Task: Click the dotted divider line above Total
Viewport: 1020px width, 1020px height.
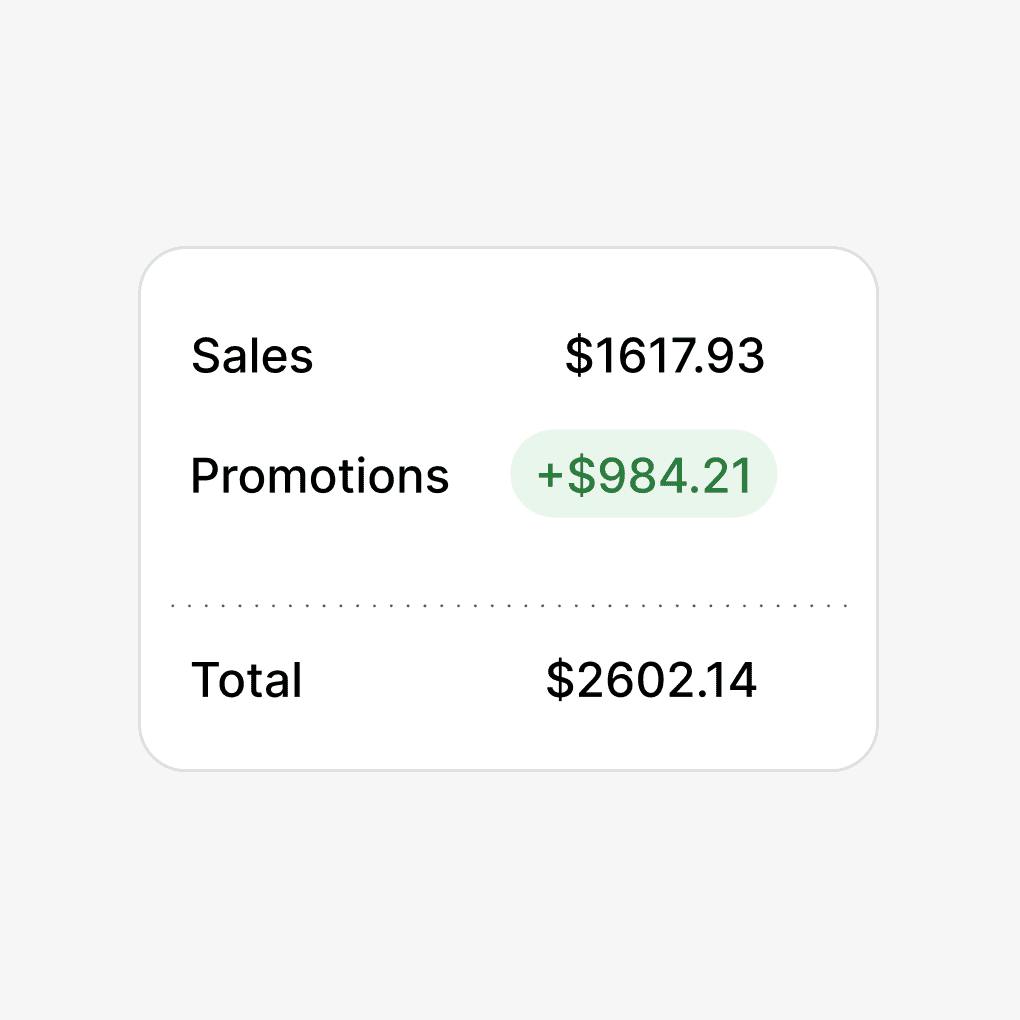Action: click(x=508, y=606)
